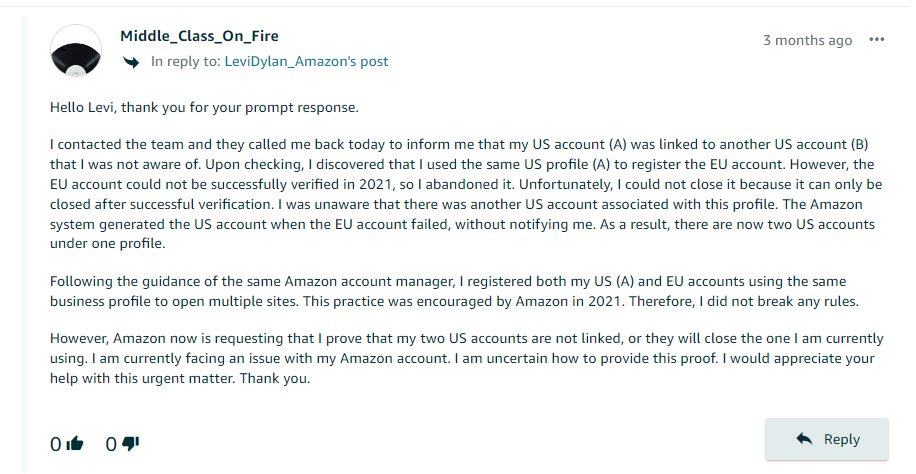Open the three-dot more options menu
The height and width of the screenshot is (474, 916).
876,40
